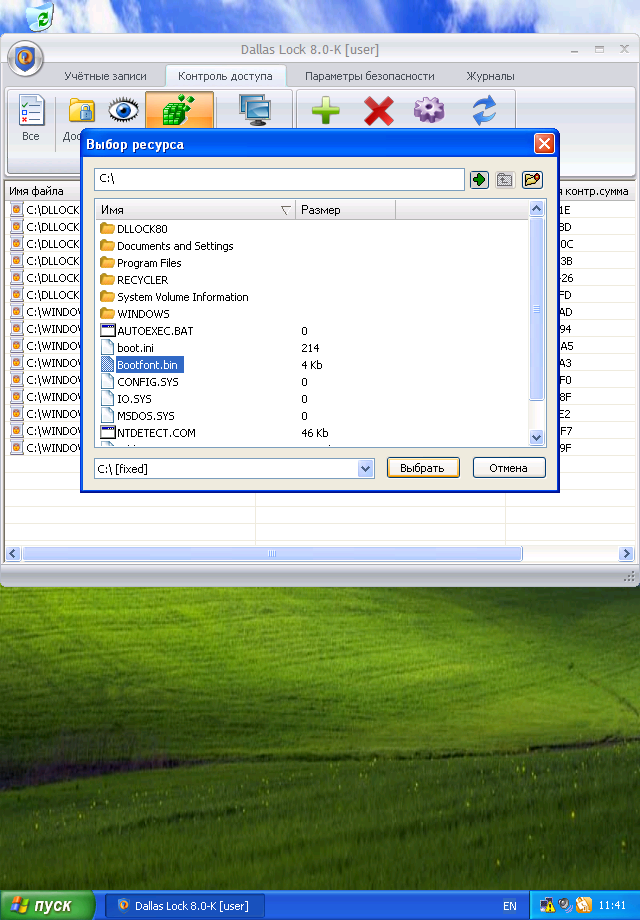This screenshot has height=920, width=640.
Task: Select the Bootfont.bin file
Action: coord(141,365)
